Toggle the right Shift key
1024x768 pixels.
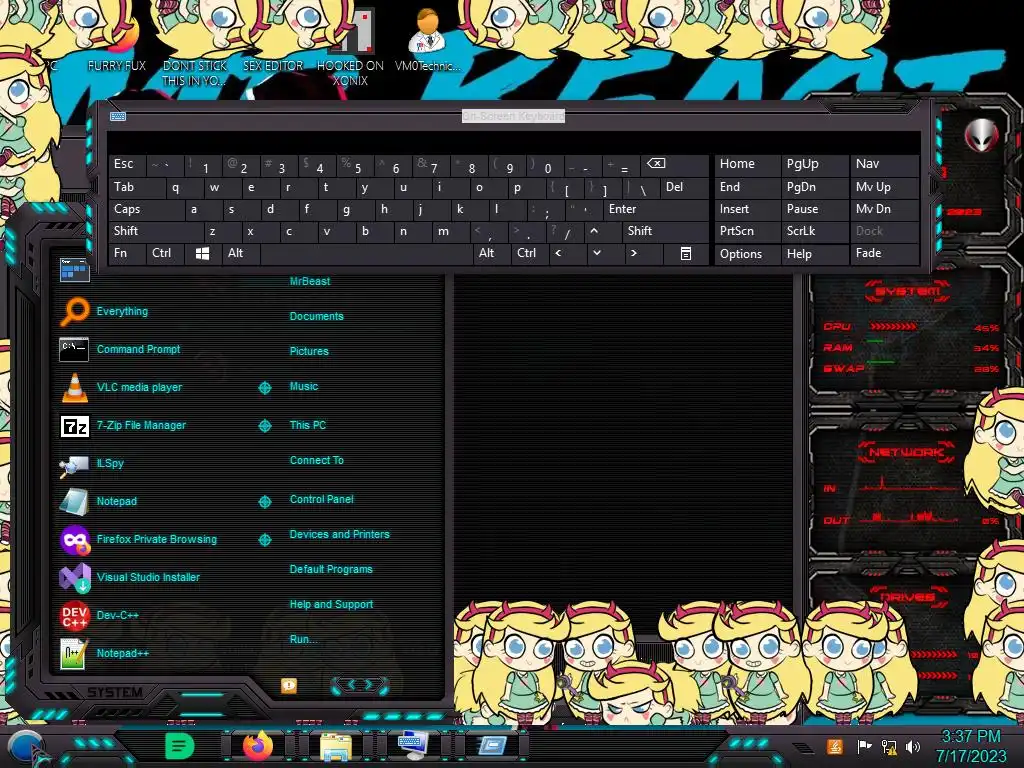tap(665, 231)
